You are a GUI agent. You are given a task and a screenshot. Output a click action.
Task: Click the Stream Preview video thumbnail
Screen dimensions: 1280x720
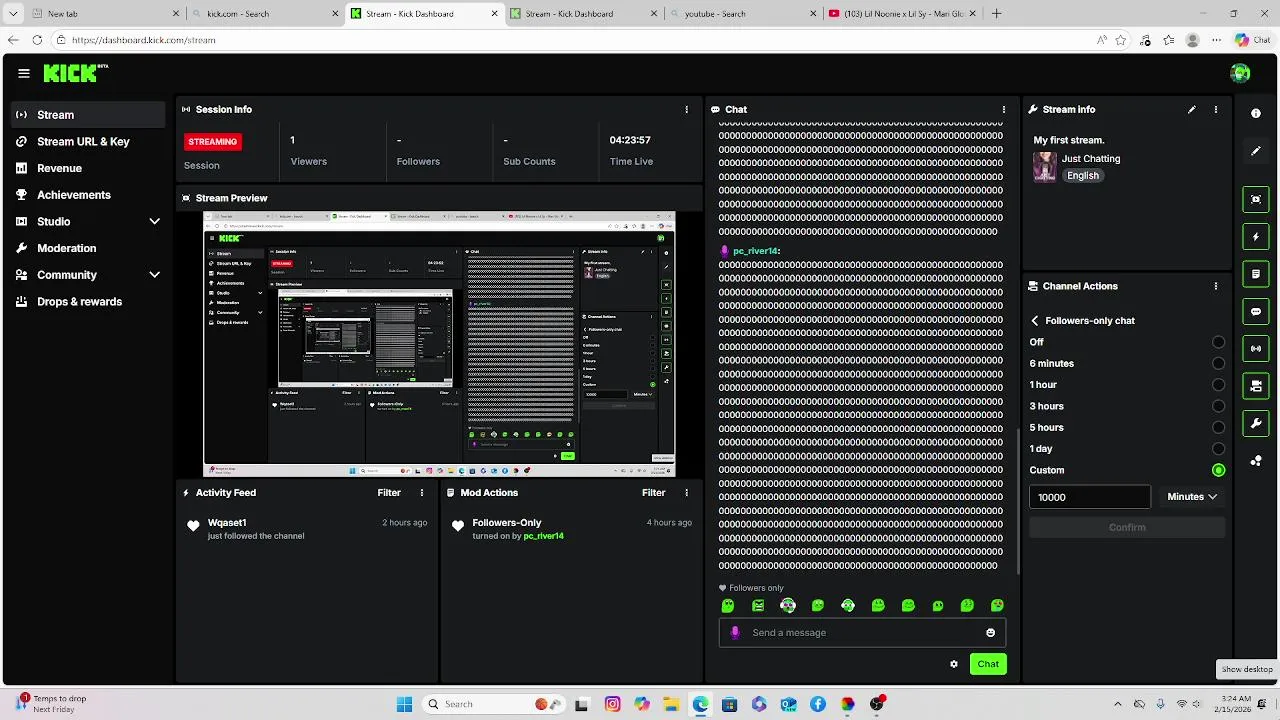[439, 344]
